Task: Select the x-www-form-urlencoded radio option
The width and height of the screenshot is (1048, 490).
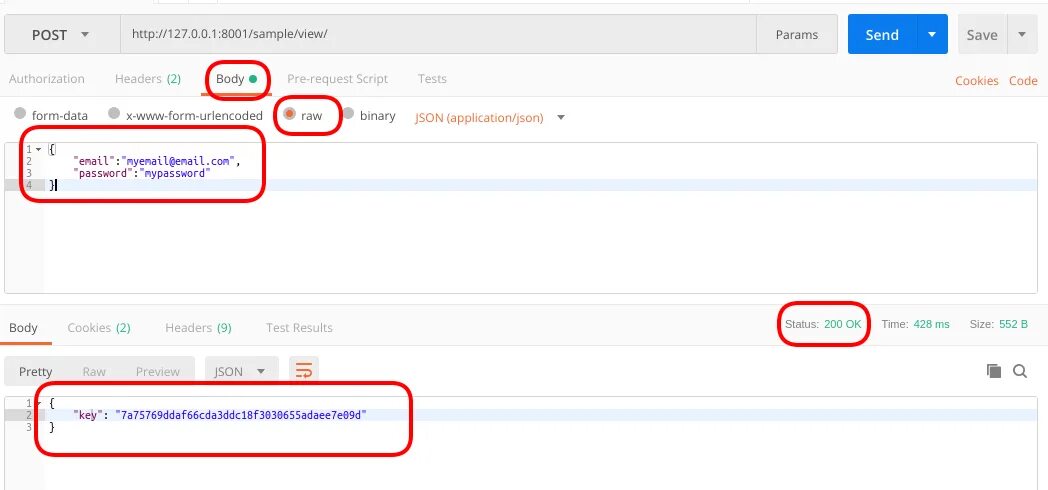Action: click(114, 114)
